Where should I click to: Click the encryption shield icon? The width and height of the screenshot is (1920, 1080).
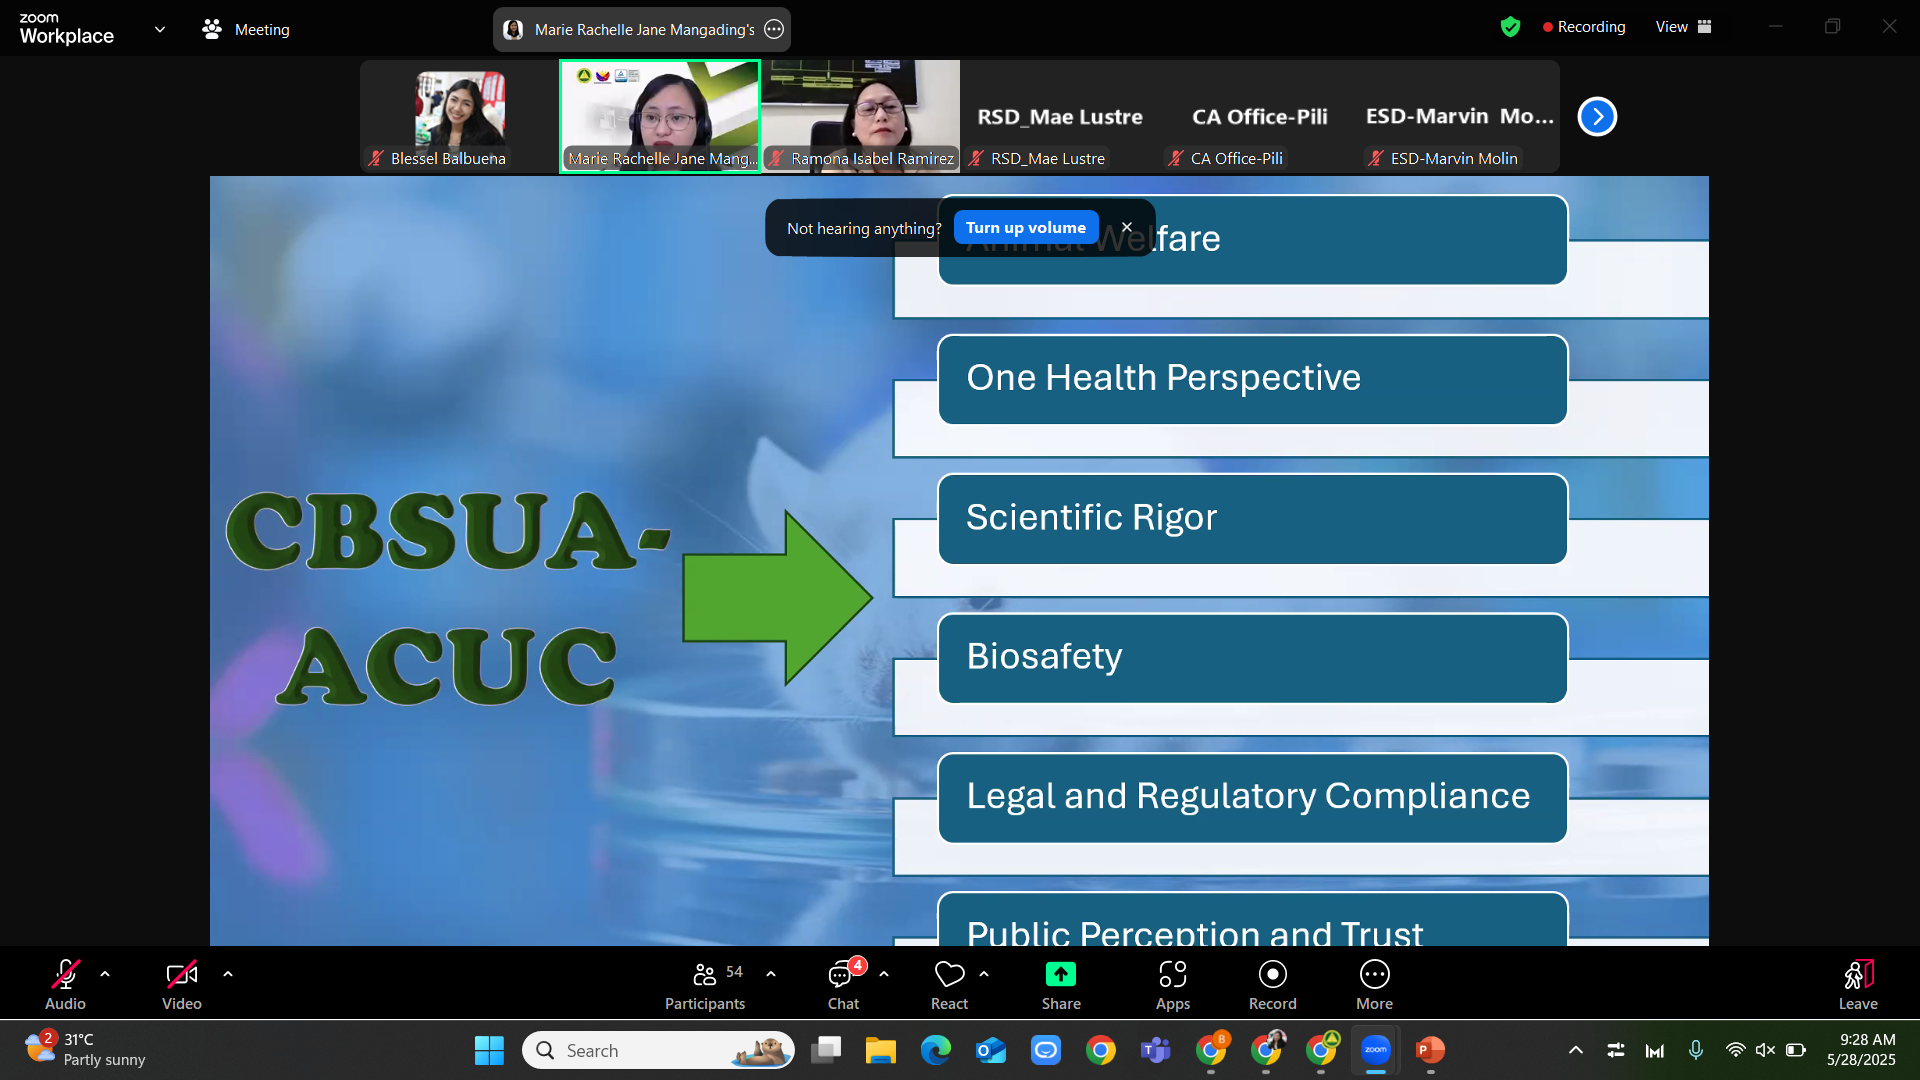pyautogui.click(x=1510, y=27)
